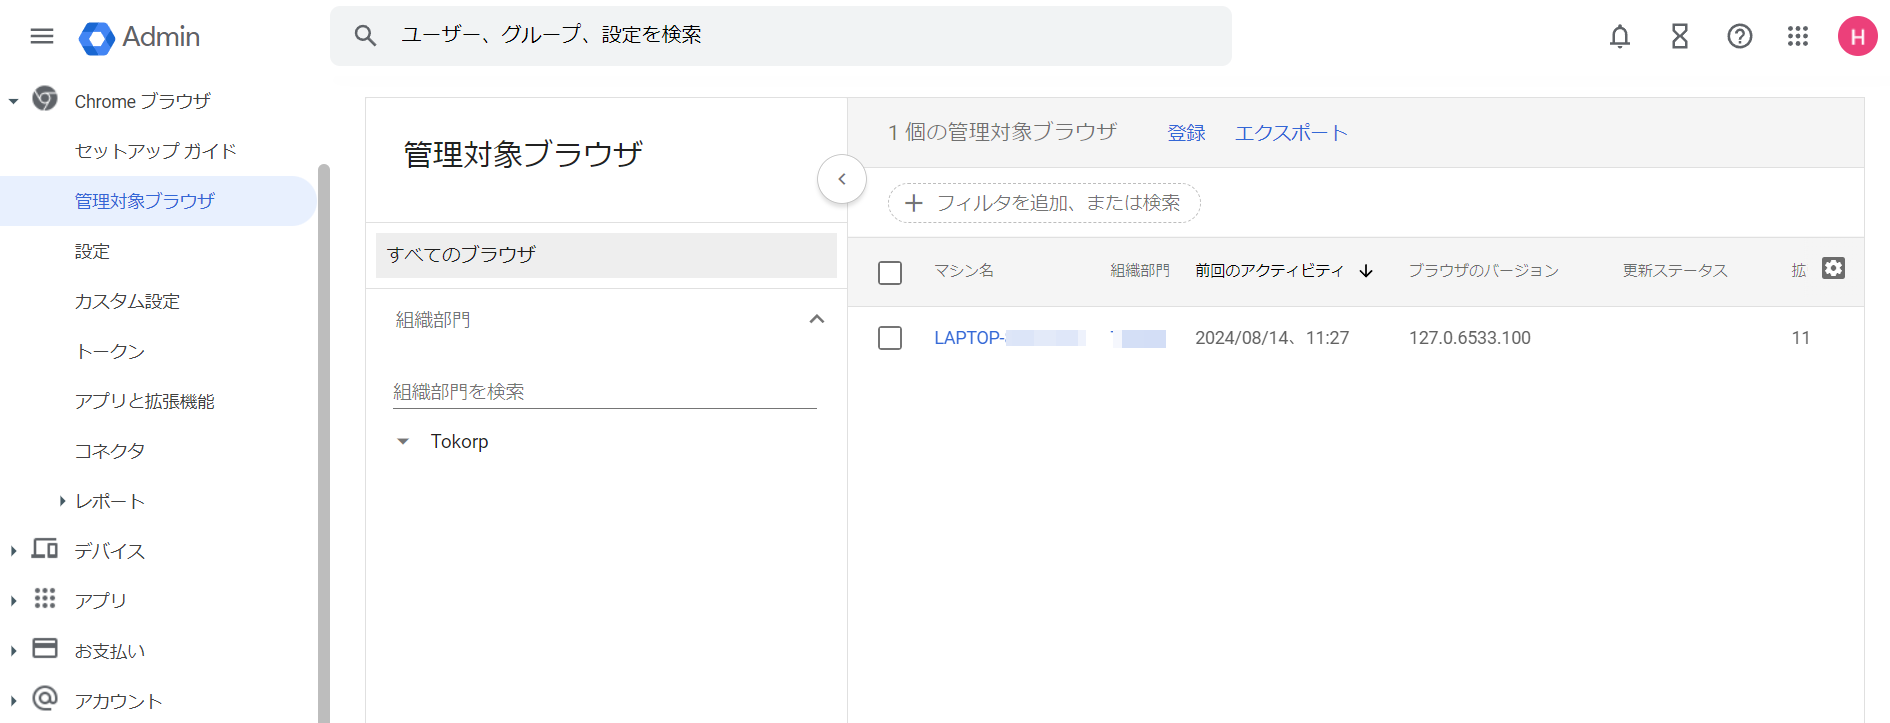Click the left sidebar vertical scrollbar
Screen dimensions: 1890x723
(323, 440)
